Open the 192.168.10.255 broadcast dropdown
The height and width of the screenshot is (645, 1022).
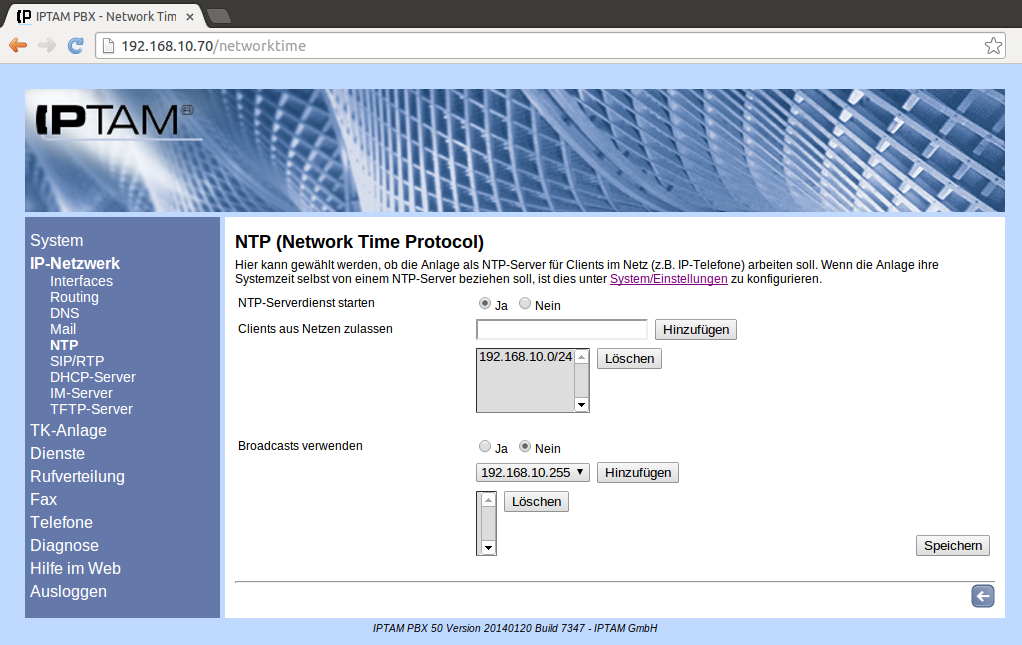[533, 472]
